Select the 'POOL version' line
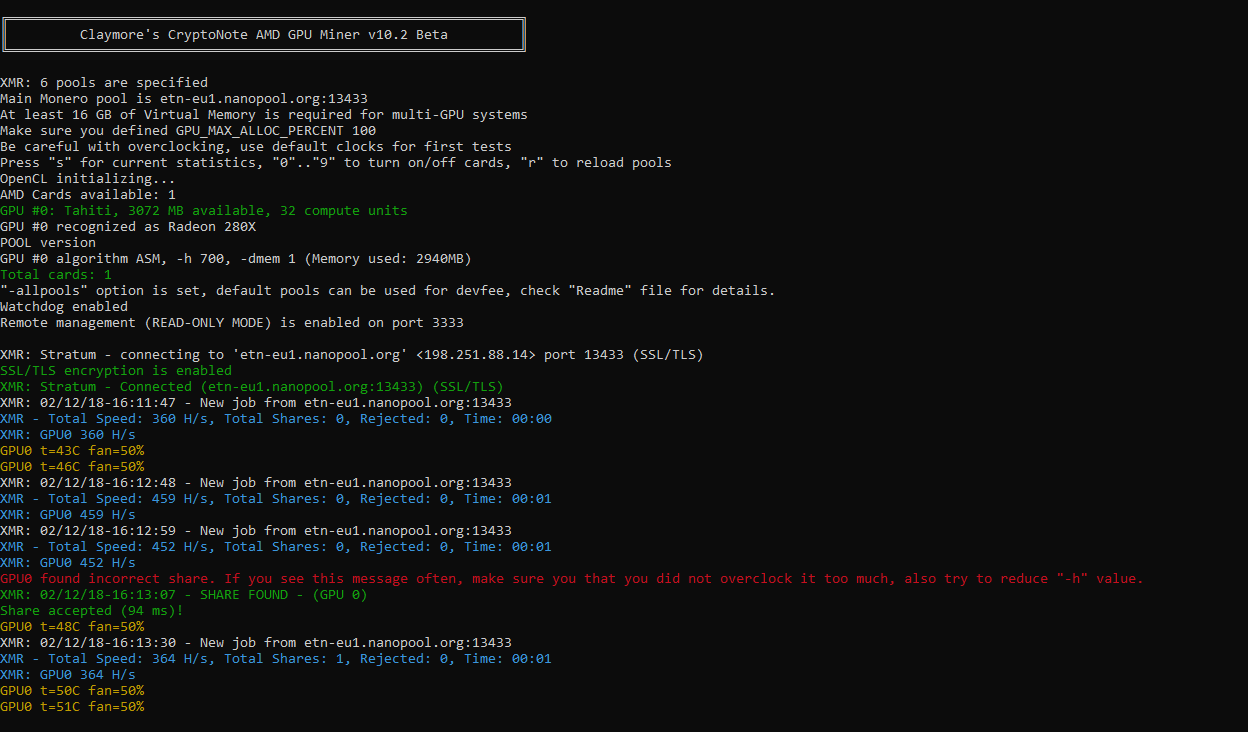This screenshot has width=1248, height=732. pyautogui.click(x=48, y=243)
